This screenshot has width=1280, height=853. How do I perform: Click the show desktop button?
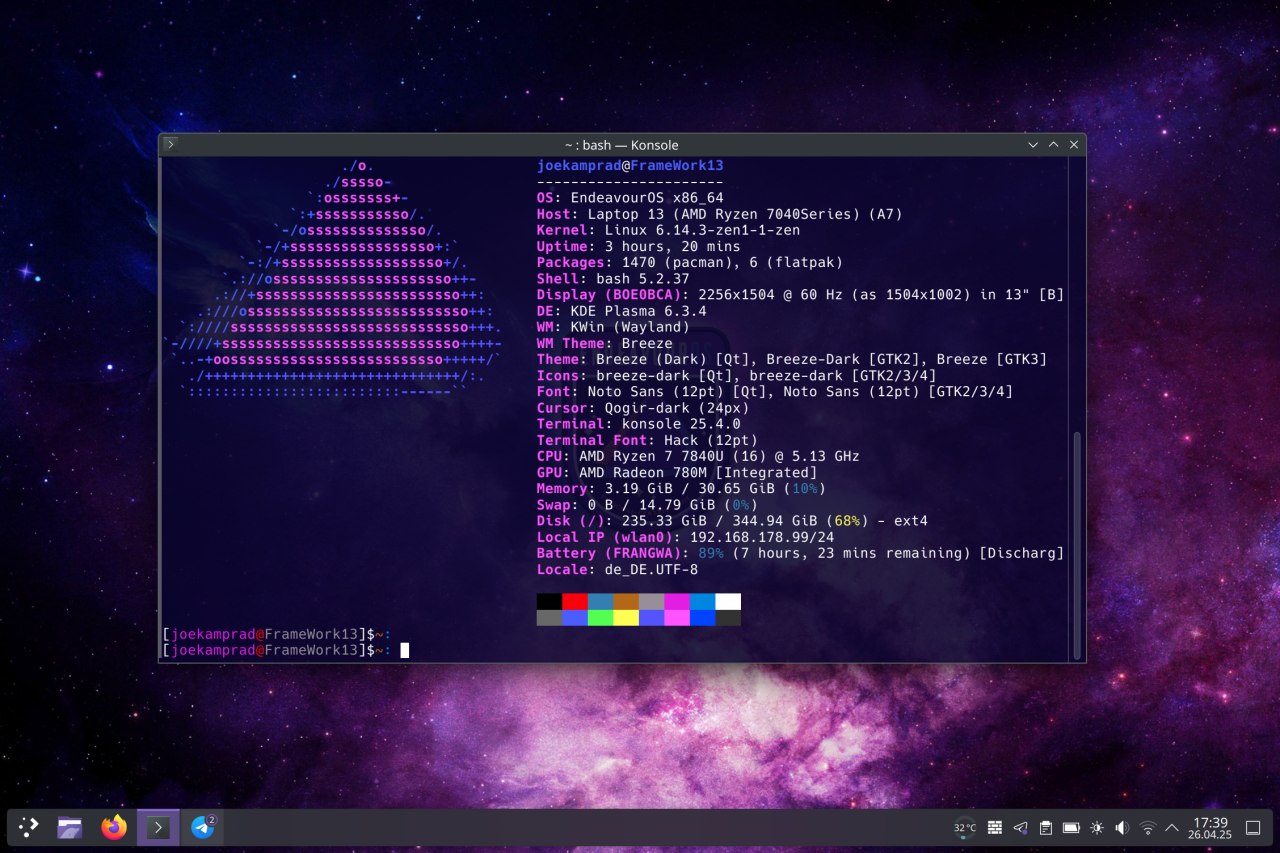tap(1253, 828)
